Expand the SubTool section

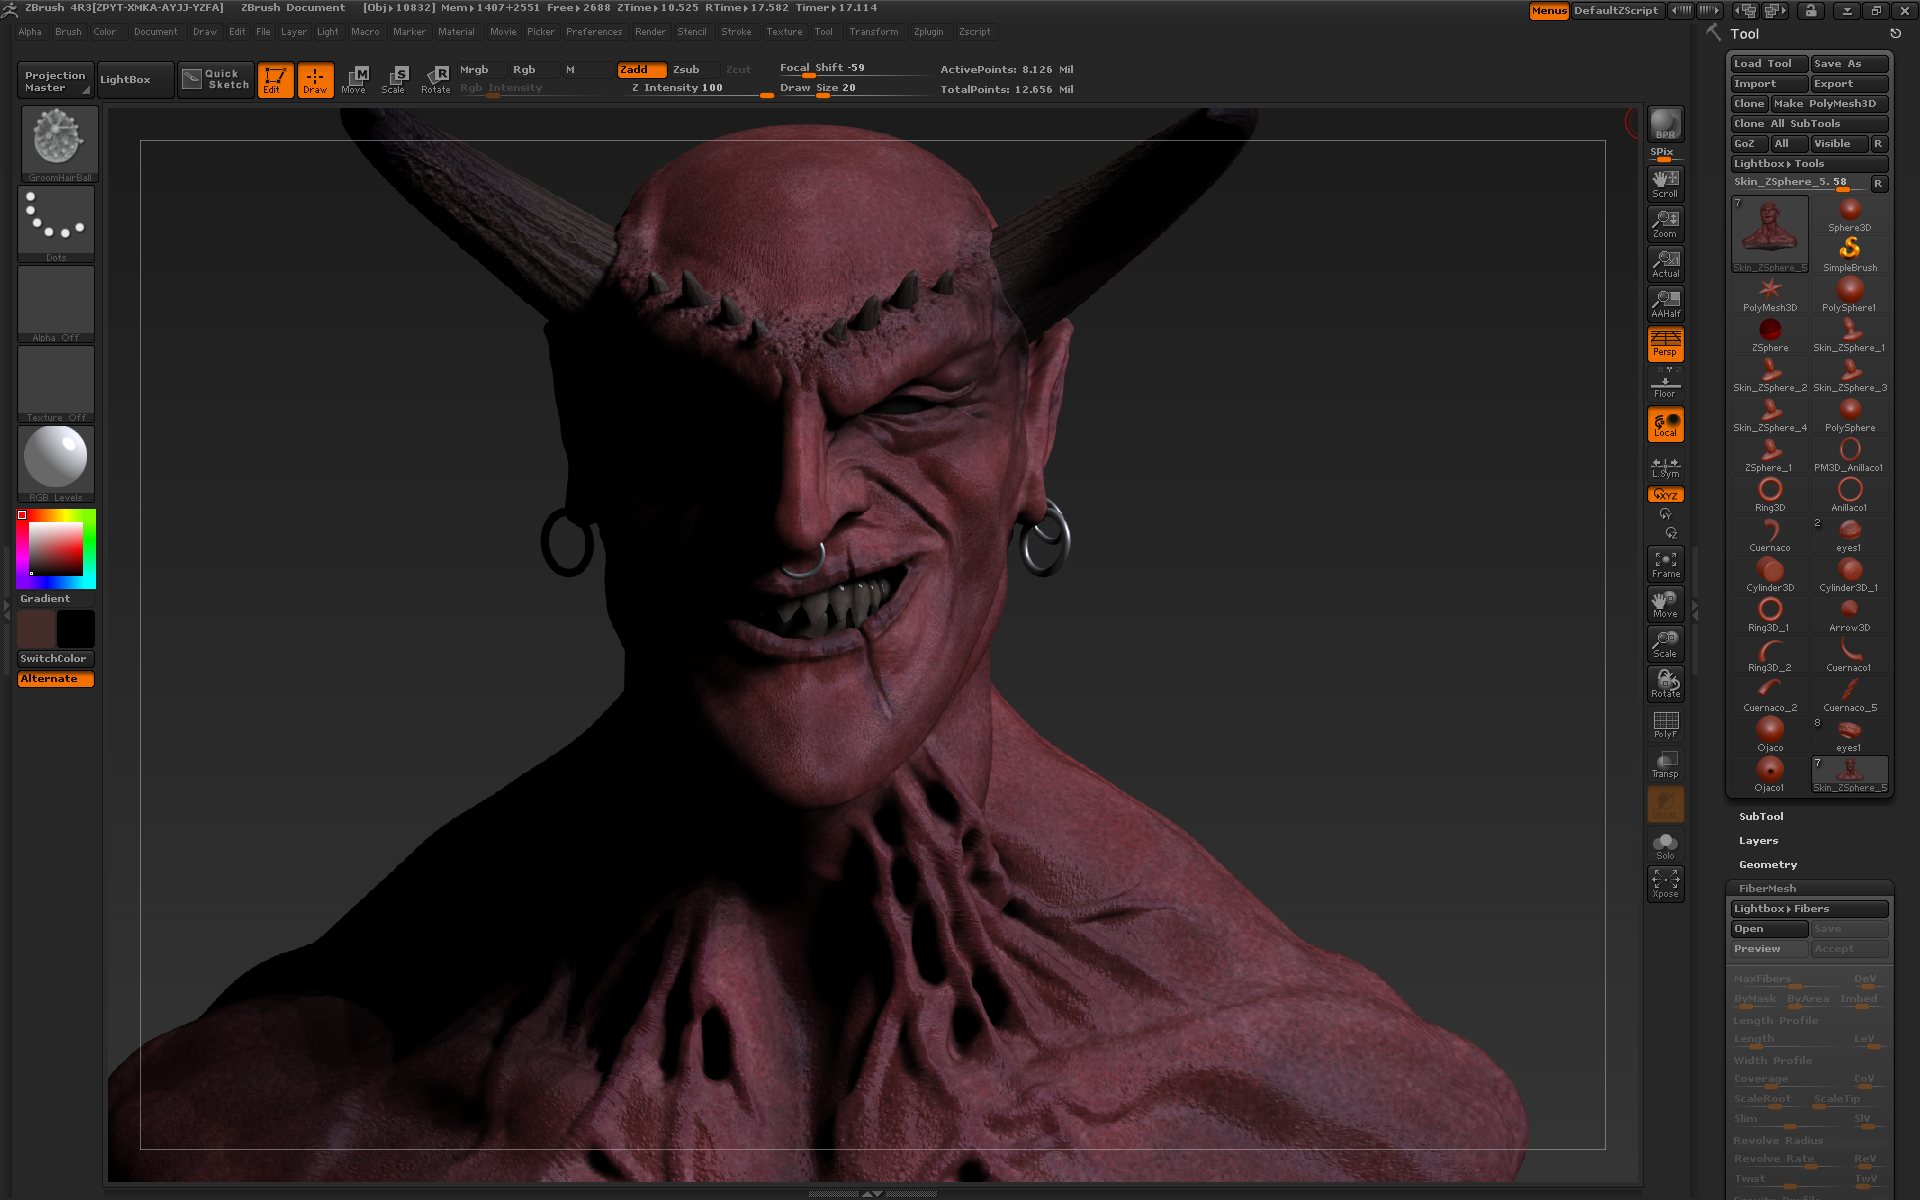pos(1760,817)
